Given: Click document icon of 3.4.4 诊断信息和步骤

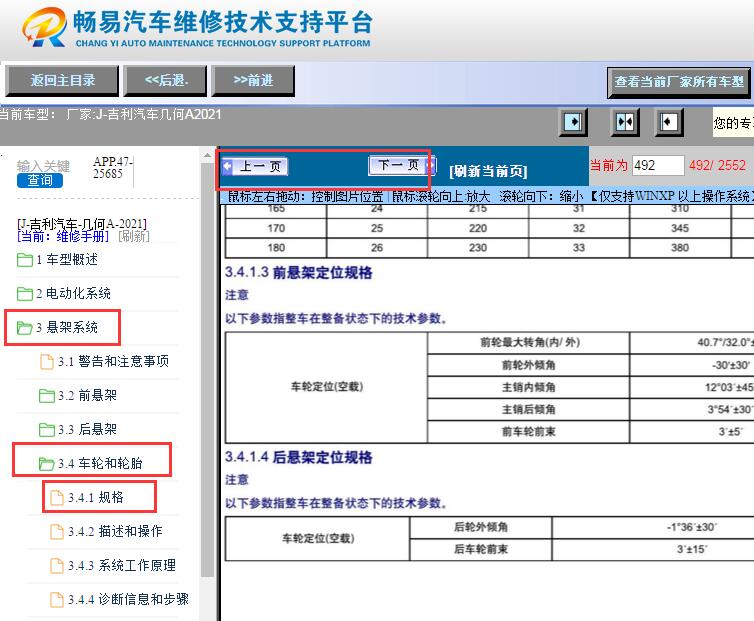Looking at the screenshot, I should tap(57, 599).
